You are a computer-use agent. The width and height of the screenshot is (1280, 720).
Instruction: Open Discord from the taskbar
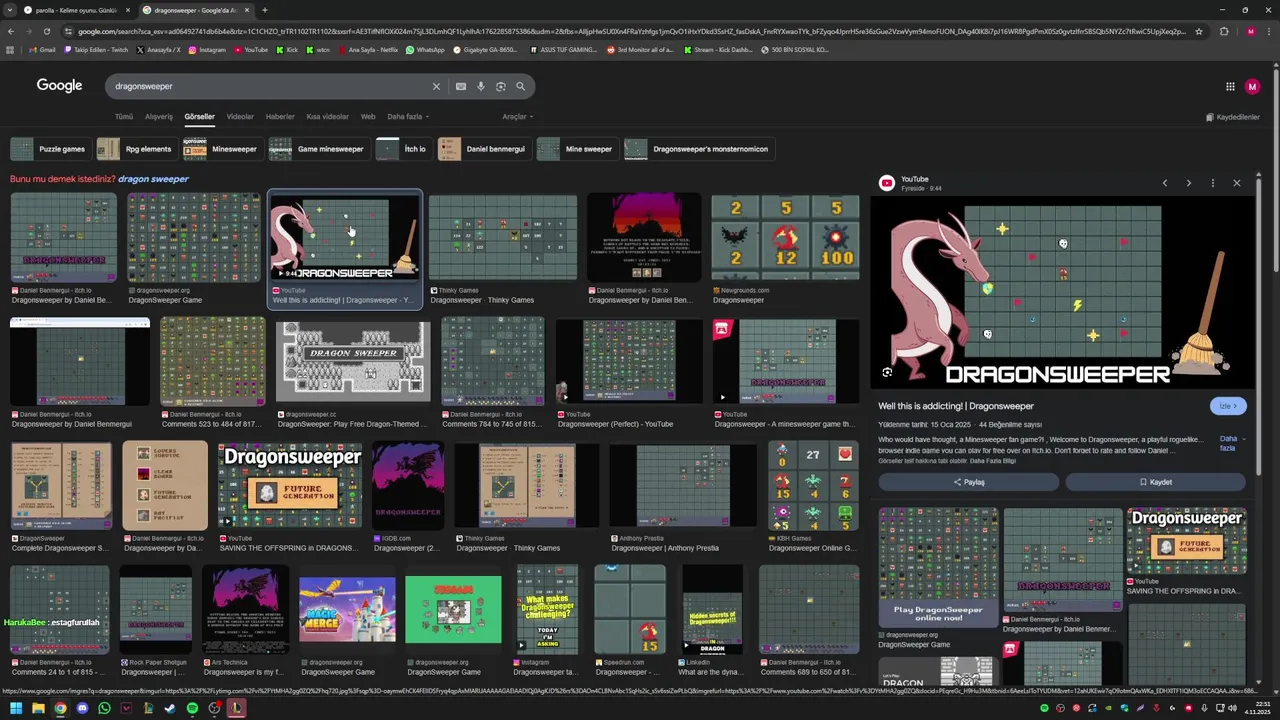click(x=82, y=708)
